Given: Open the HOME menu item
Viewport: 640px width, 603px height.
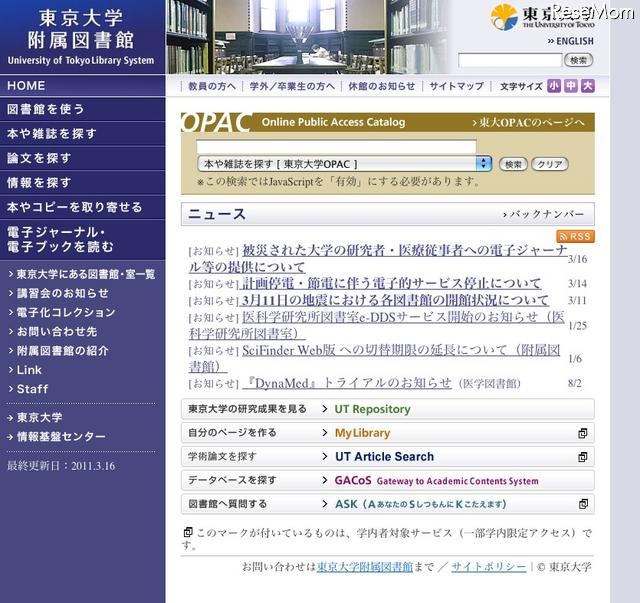Looking at the screenshot, I should point(82,86).
